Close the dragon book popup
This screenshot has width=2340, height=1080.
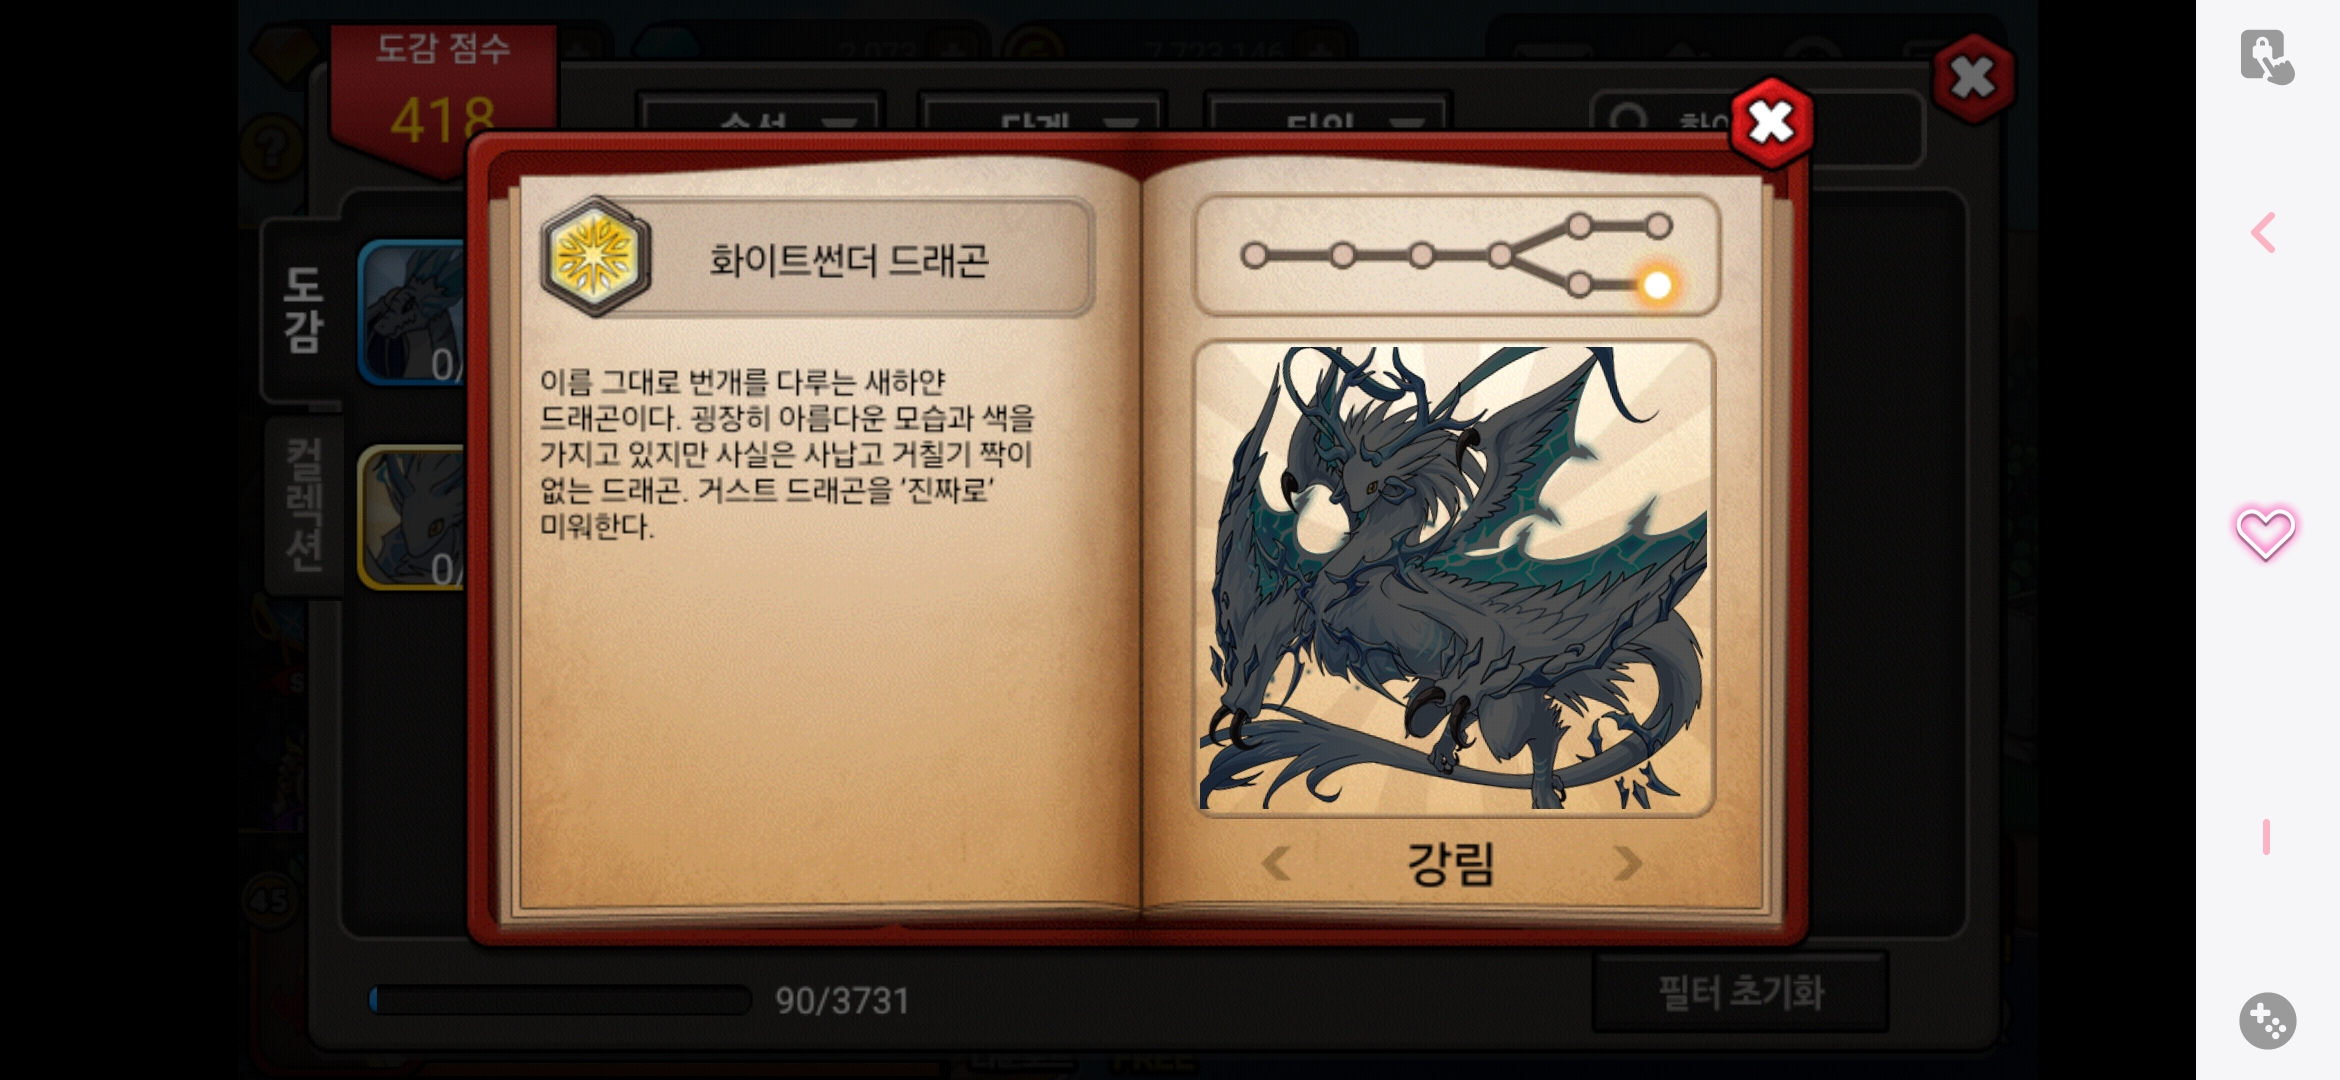click(1771, 123)
